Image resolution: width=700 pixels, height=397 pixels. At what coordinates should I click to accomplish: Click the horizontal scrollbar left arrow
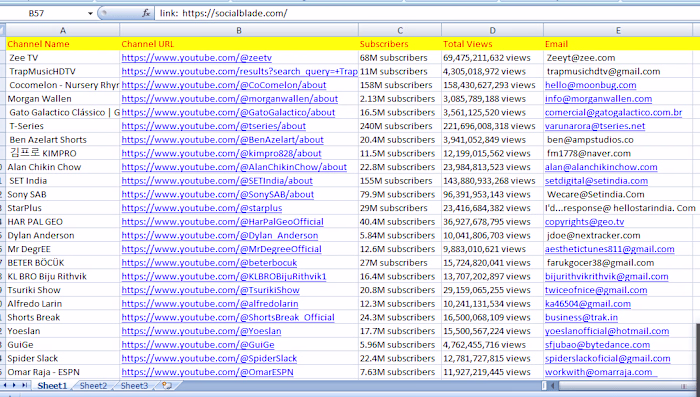coord(553,385)
